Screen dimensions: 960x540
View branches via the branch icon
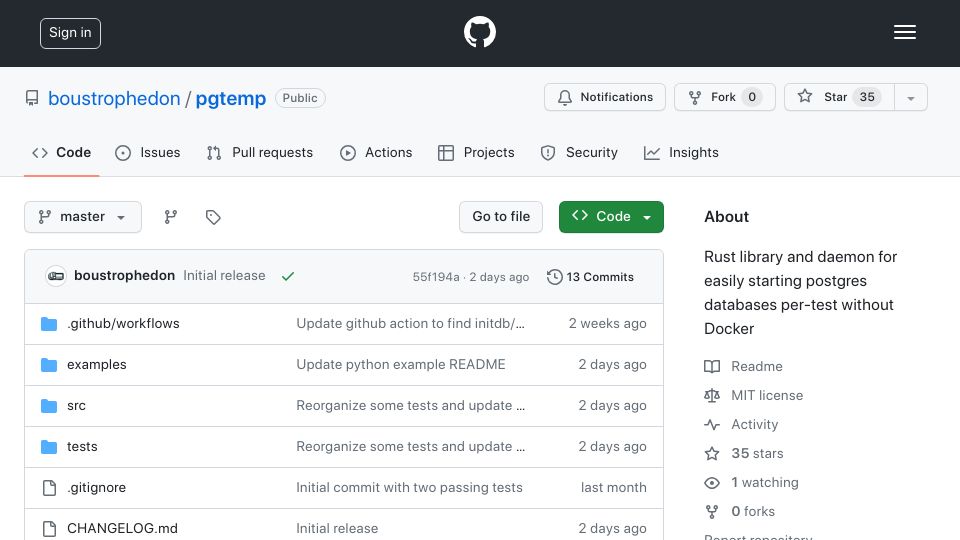[171, 217]
